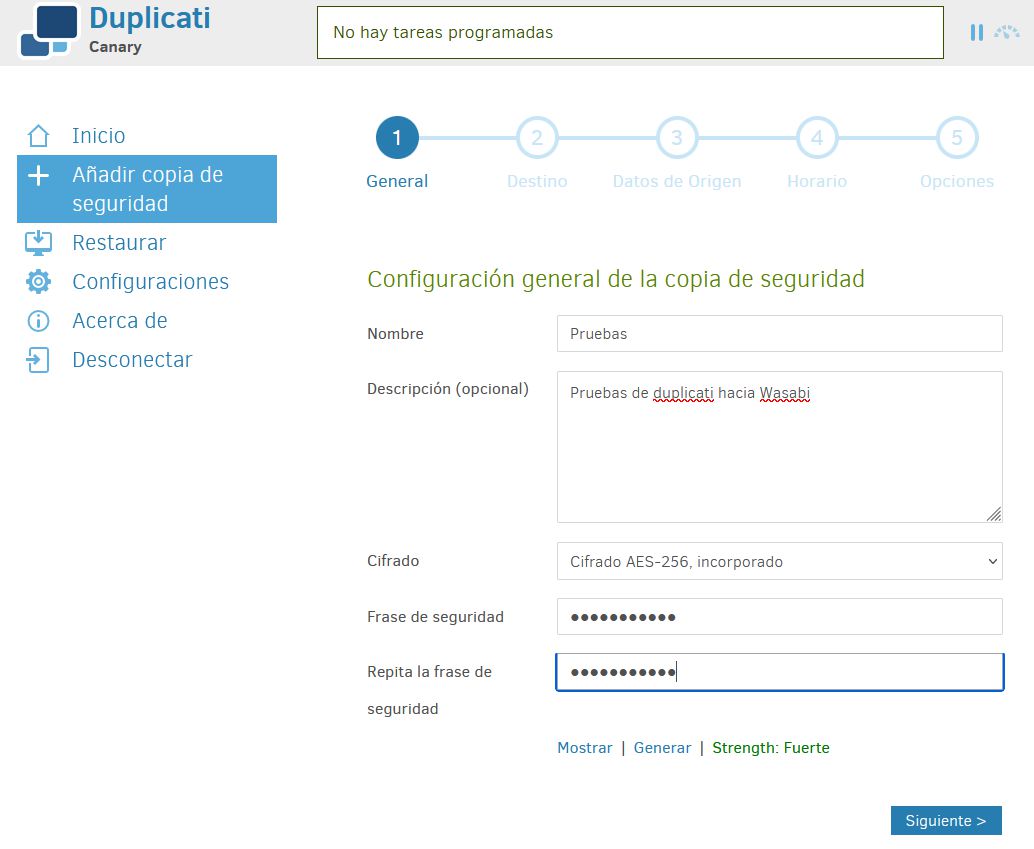This screenshot has height=849, width=1034.
Task: Select step 4 Horario
Action: click(x=817, y=138)
